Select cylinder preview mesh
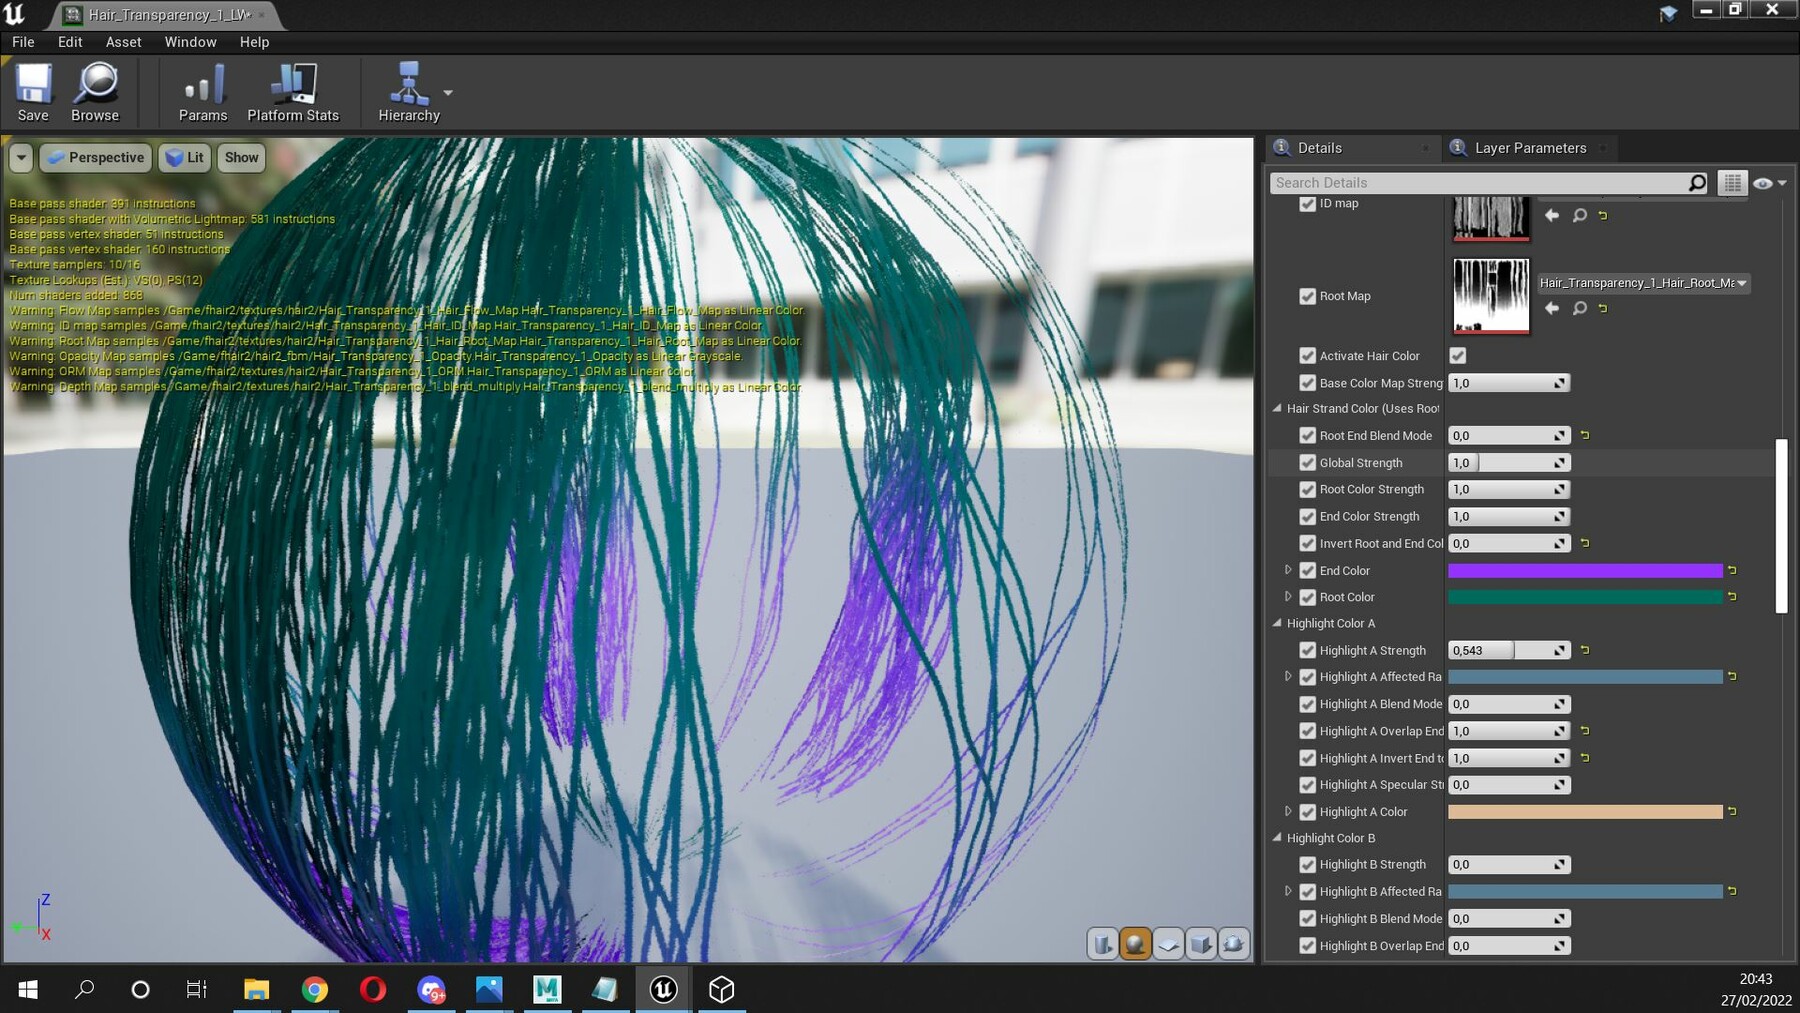This screenshot has height=1013, width=1800. pyautogui.click(x=1102, y=944)
